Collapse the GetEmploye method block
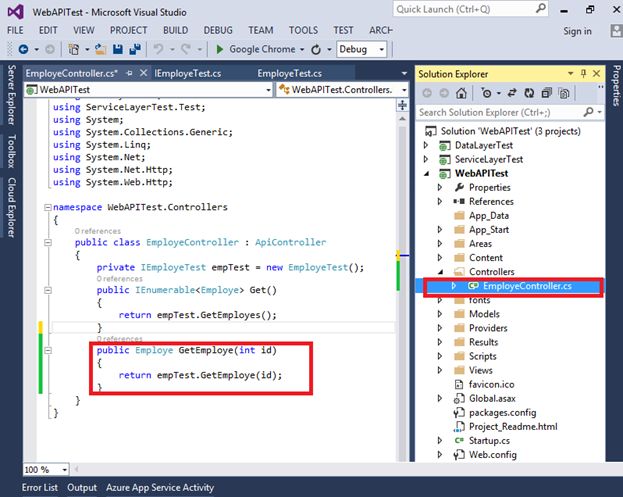Viewport: 623px width, 497px height. point(48,350)
